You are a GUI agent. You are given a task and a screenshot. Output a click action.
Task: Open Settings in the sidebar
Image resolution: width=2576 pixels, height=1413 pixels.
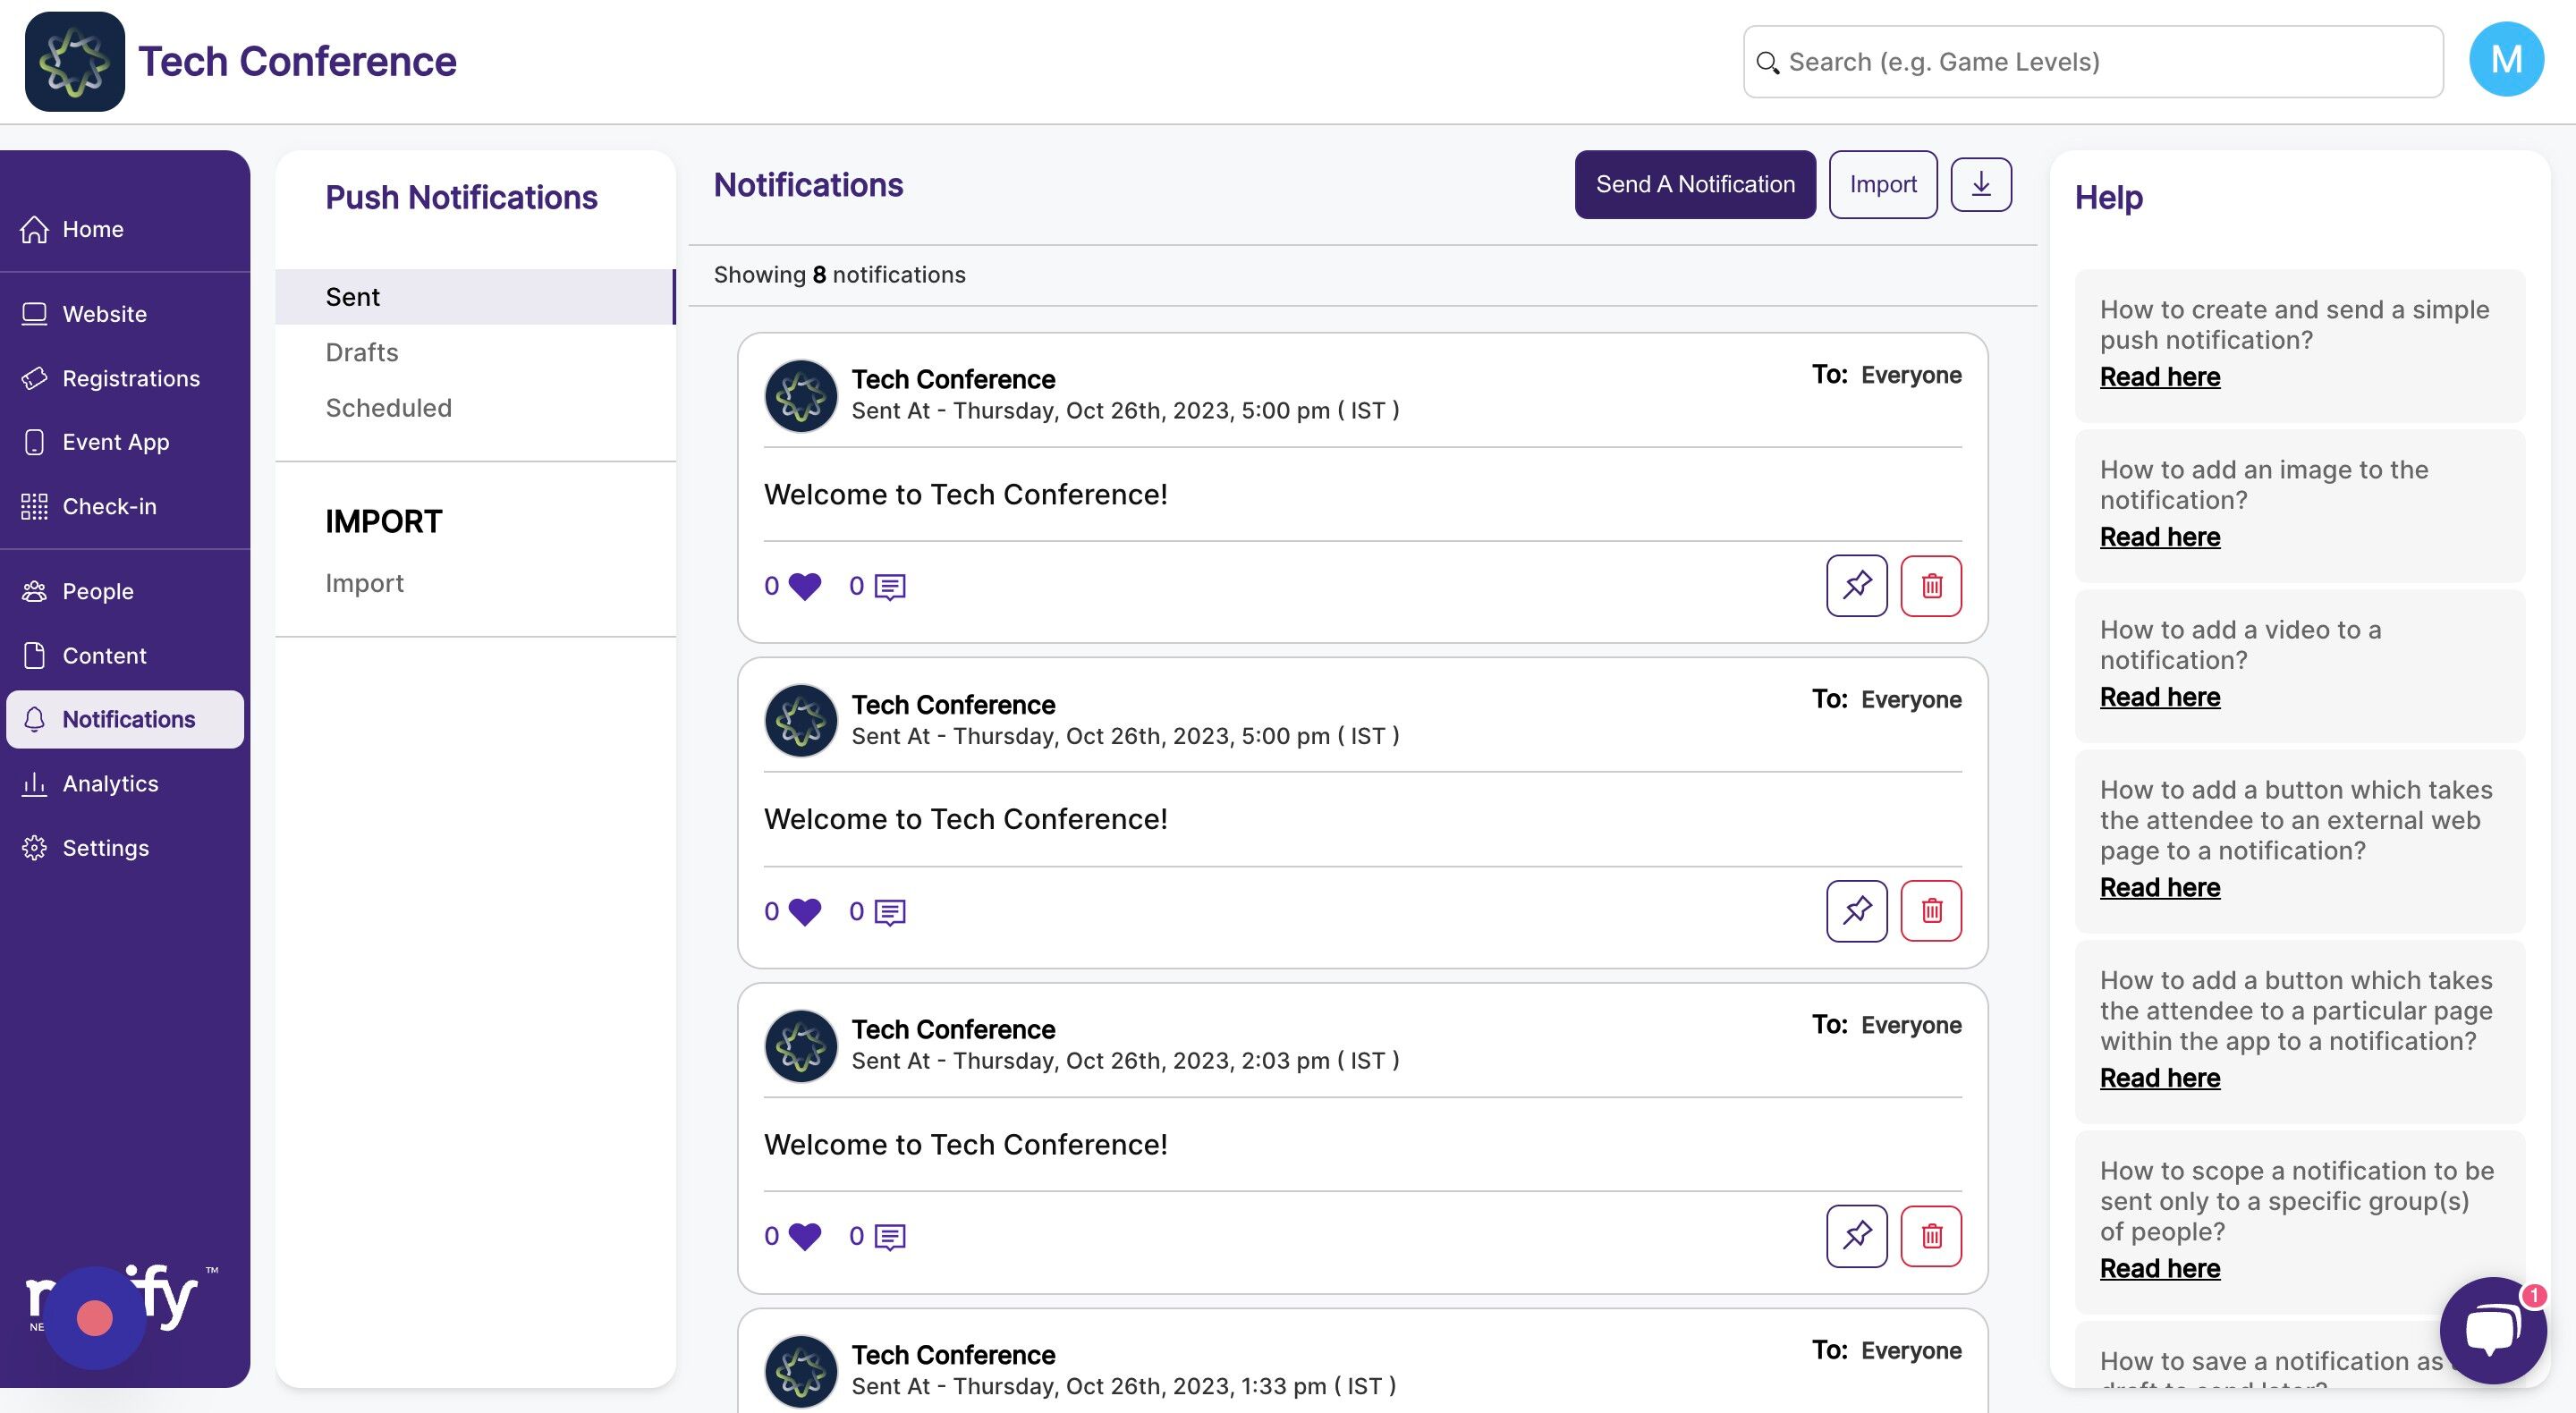pyautogui.click(x=105, y=848)
